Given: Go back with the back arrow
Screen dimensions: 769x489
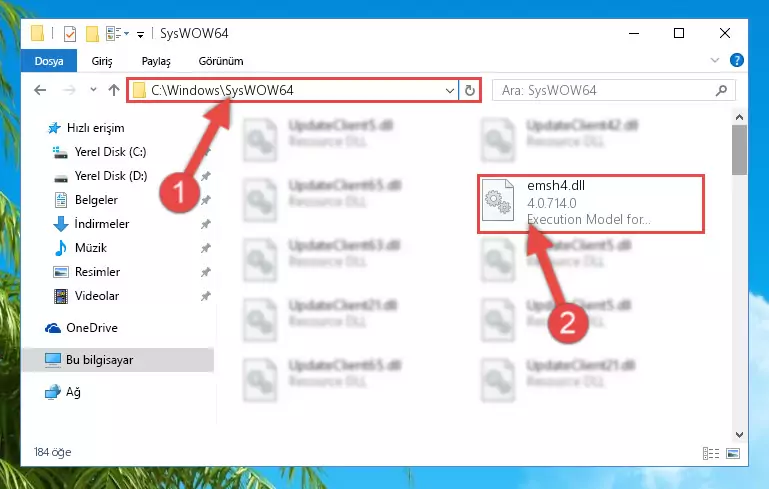Looking at the screenshot, I should pyautogui.click(x=40, y=90).
